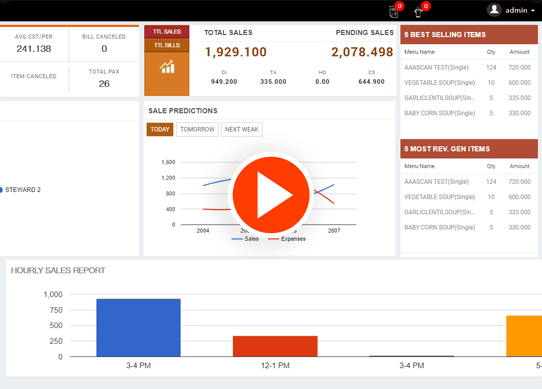Open VEGETABLE SOUP(Single) in best selling list
Viewport: 542px width, 389px height.
[x=439, y=83]
